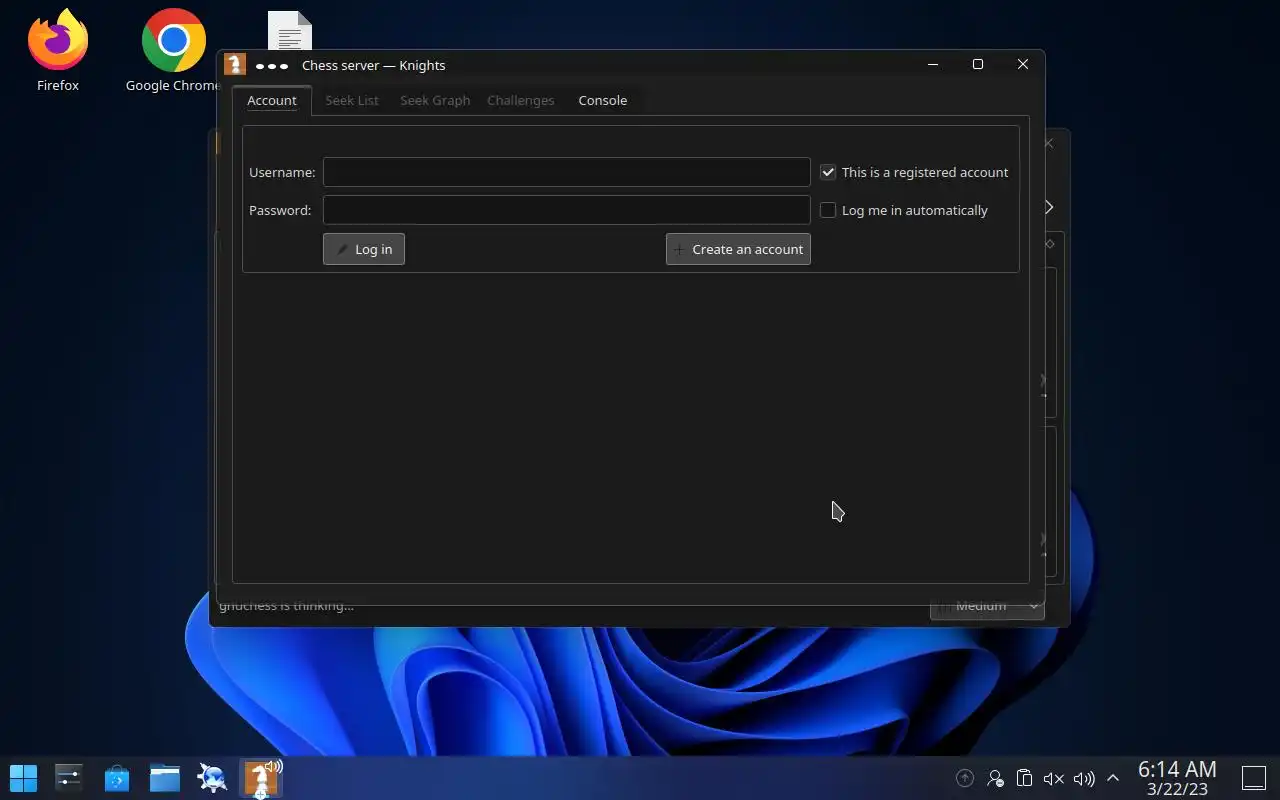
Task: Select the Seek List tab
Action: (352, 100)
